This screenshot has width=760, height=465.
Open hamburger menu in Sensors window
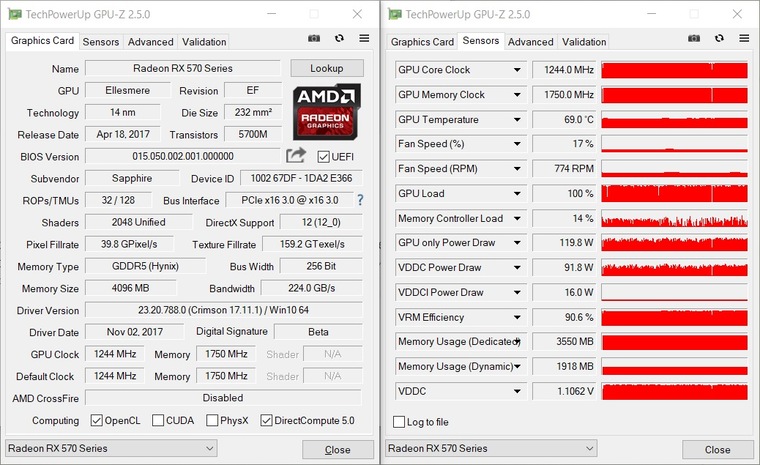click(744, 38)
